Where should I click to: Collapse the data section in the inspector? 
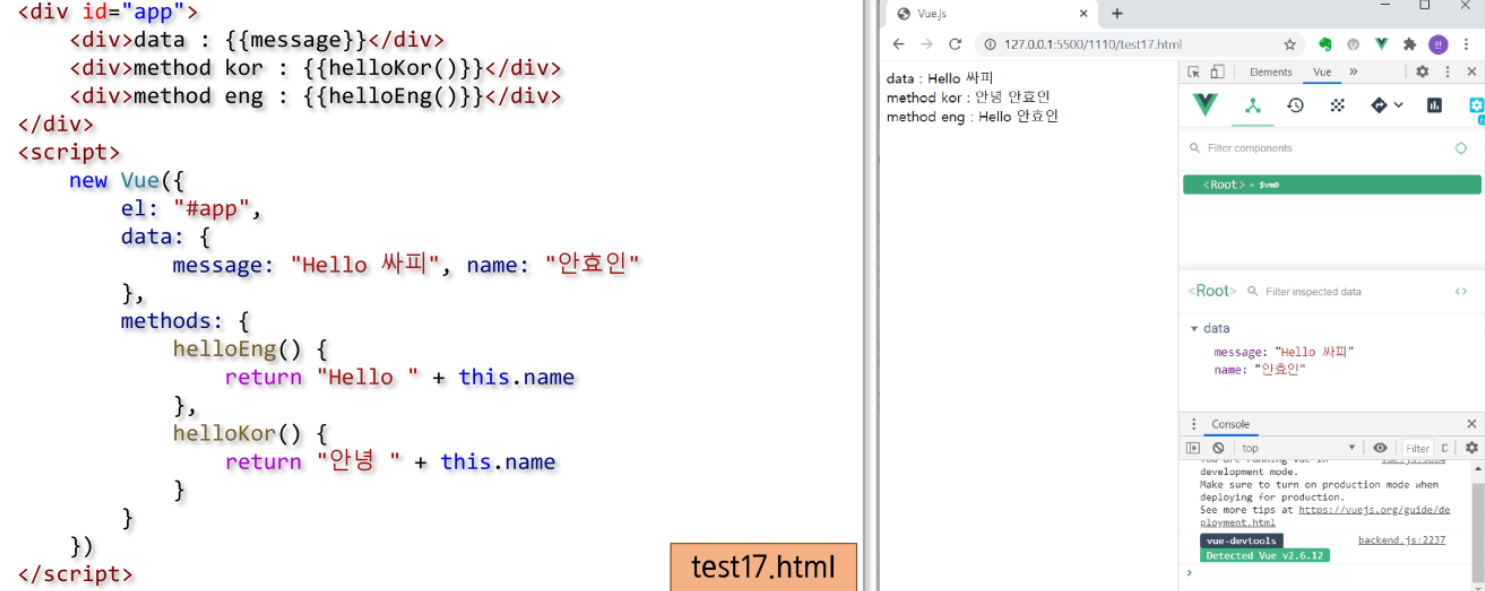(x=1194, y=328)
